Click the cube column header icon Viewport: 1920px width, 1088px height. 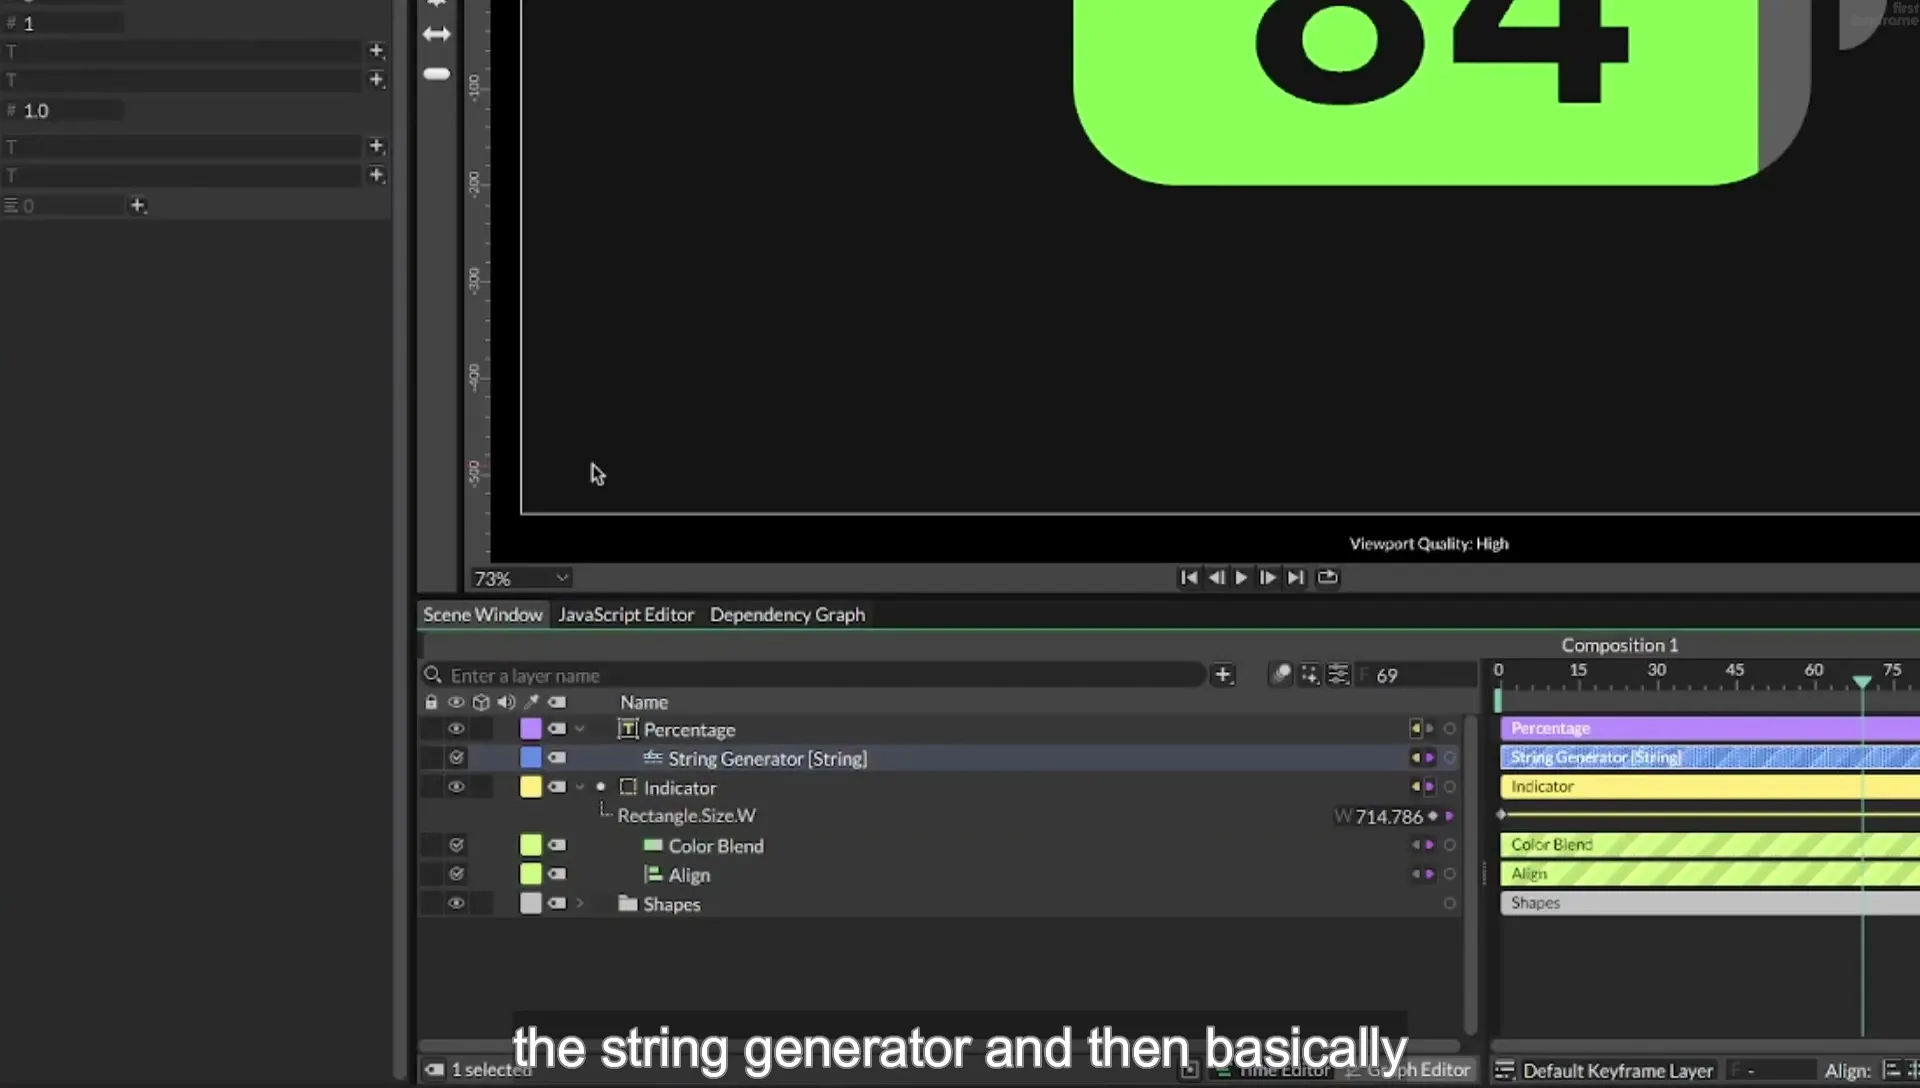pyautogui.click(x=481, y=702)
